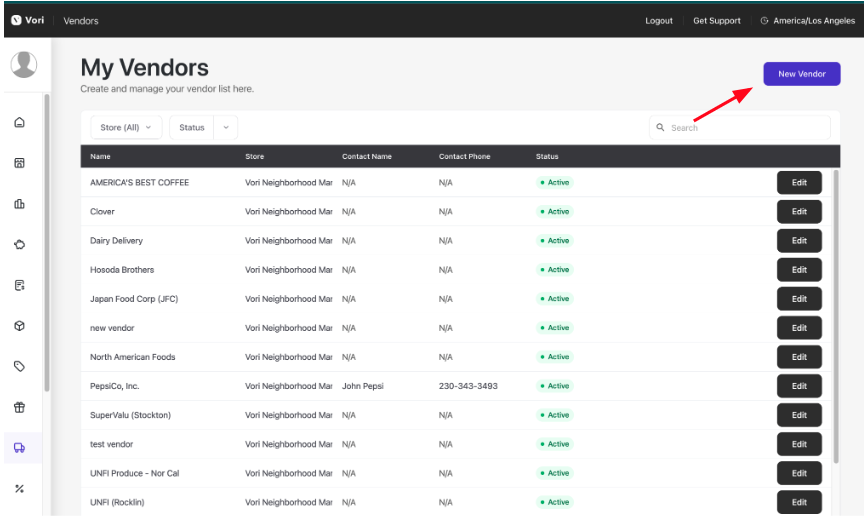864x518 pixels.
Task: Click the clock icon beside timezone
Action: (764, 21)
